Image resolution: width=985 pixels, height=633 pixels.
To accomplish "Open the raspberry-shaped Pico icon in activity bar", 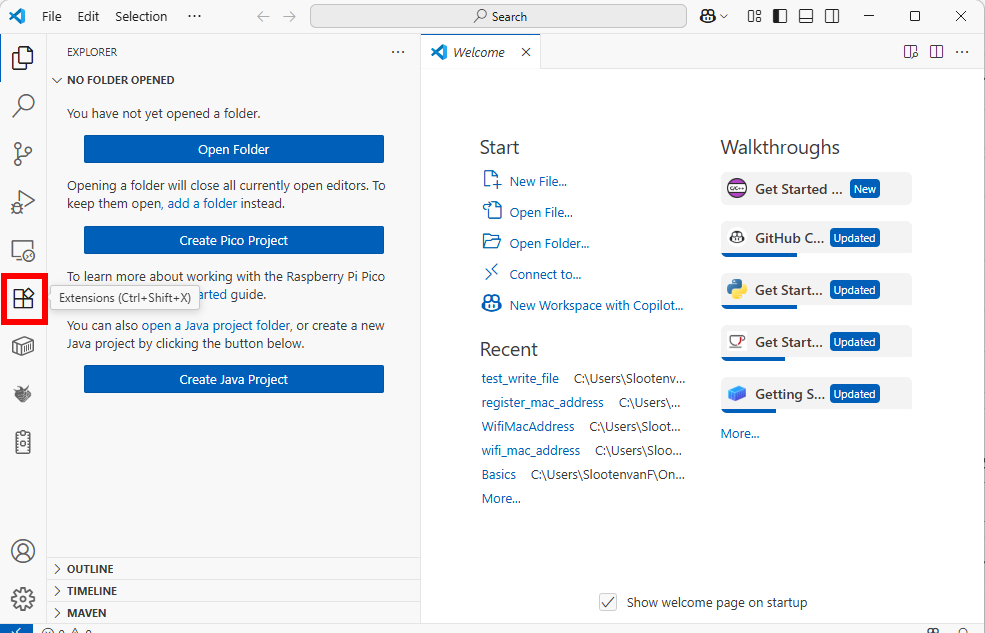I will click(23, 394).
